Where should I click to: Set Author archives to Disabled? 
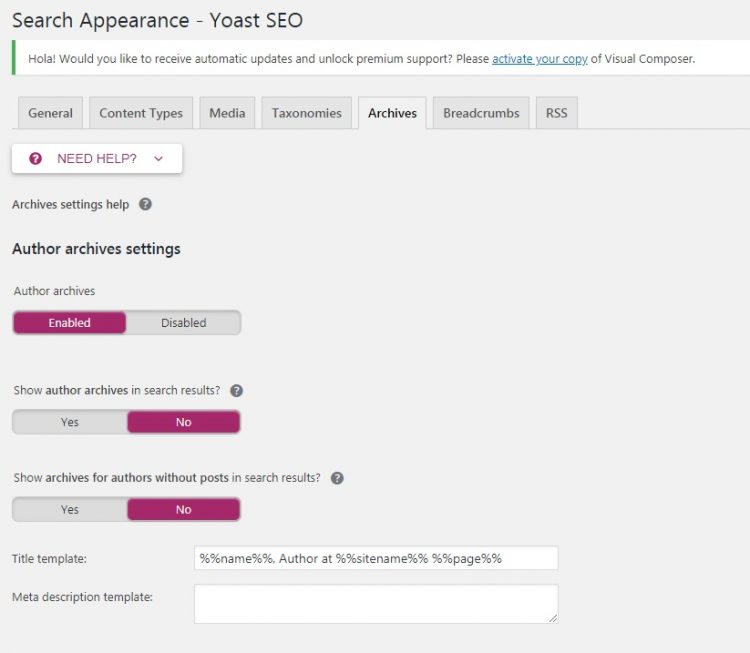pos(184,322)
